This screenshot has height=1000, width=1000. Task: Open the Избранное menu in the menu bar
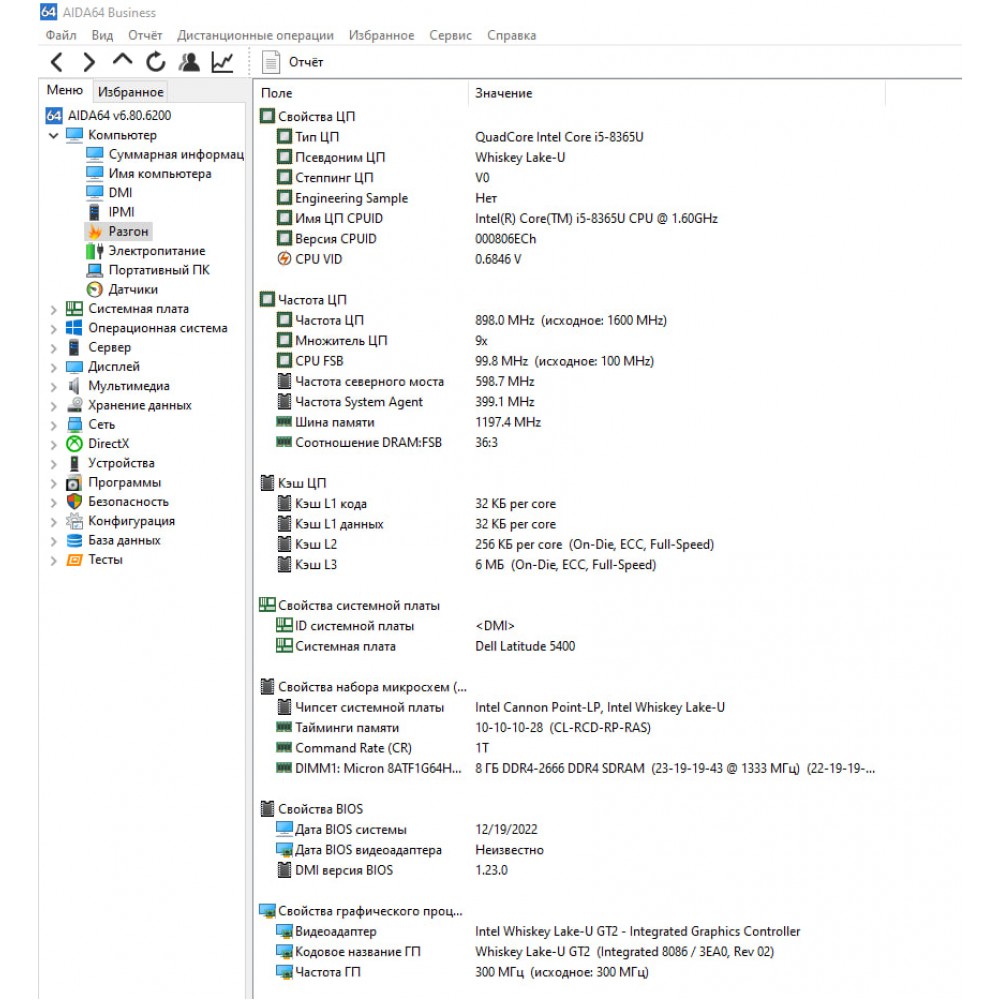click(381, 35)
